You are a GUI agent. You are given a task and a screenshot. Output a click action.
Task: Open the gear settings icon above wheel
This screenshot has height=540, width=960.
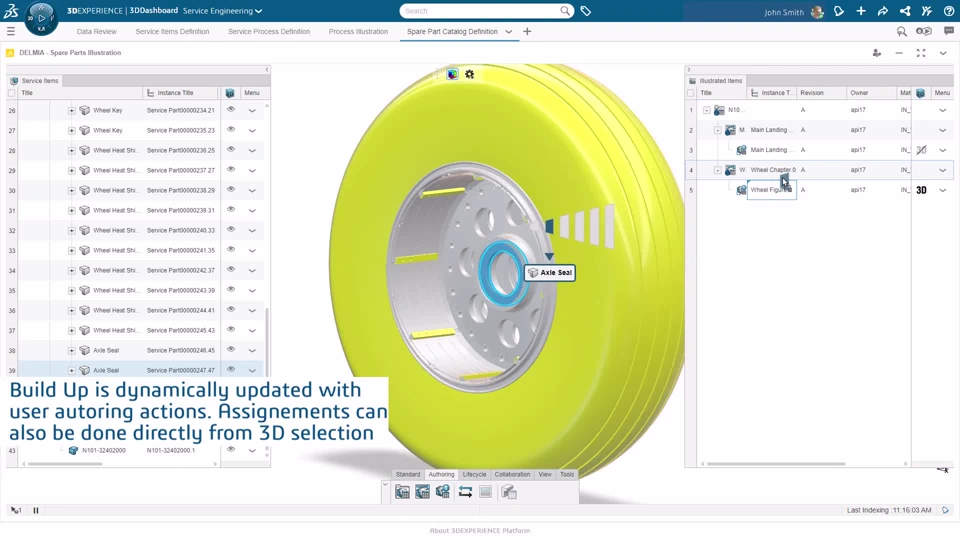(x=470, y=74)
